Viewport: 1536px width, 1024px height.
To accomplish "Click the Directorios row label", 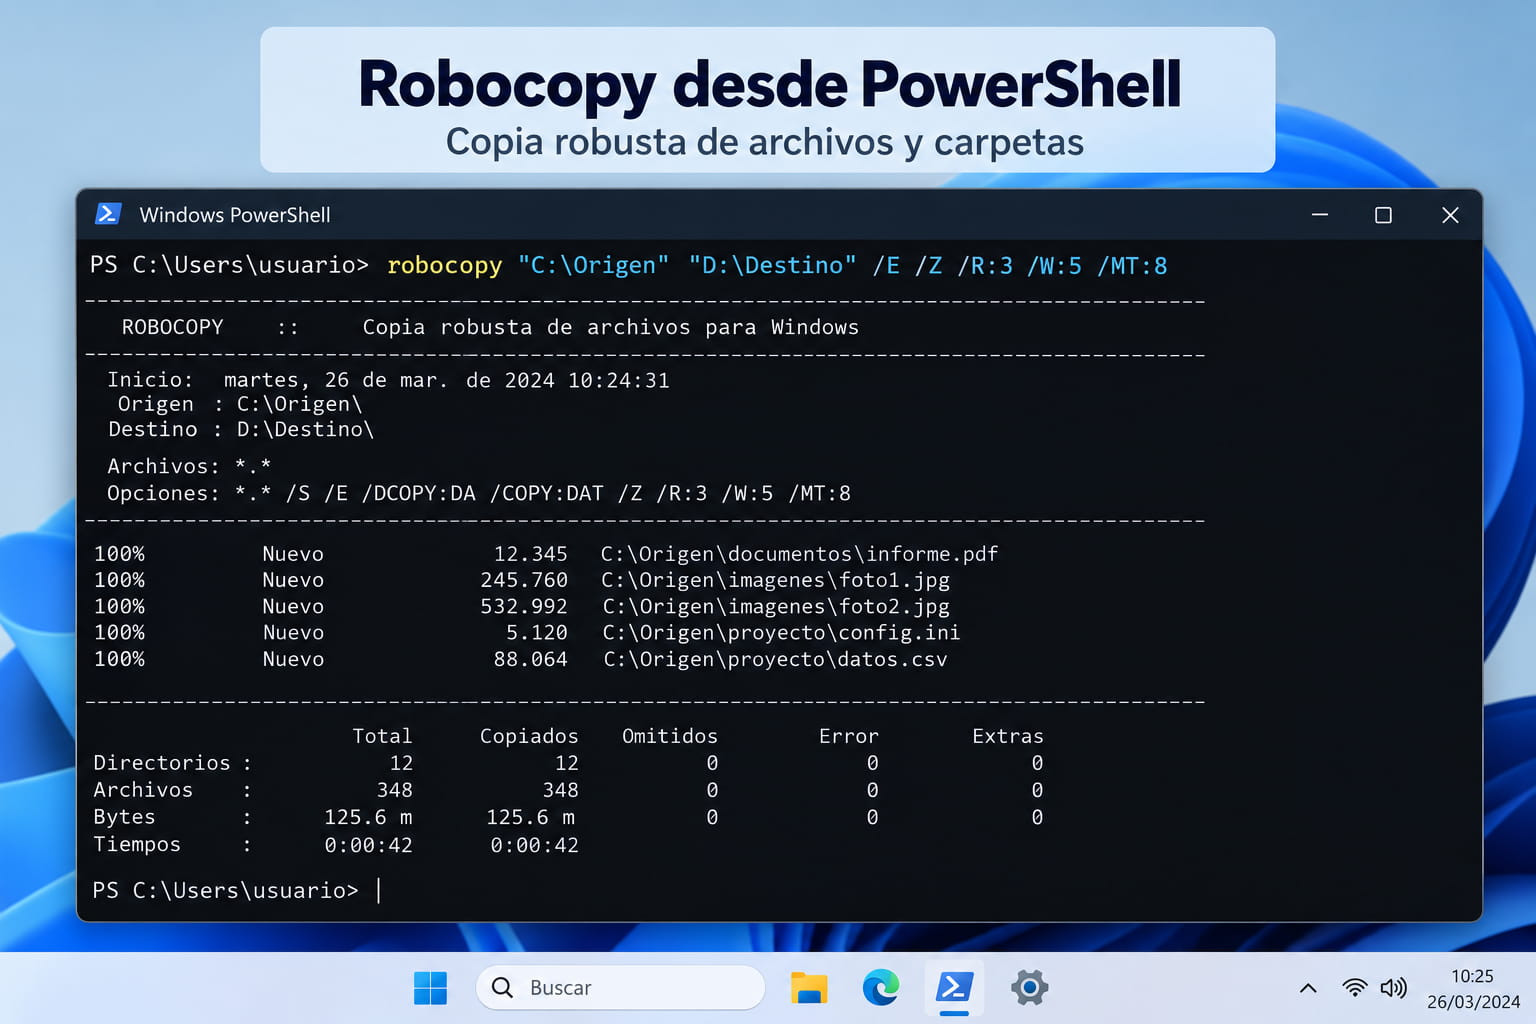I will coord(162,763).
